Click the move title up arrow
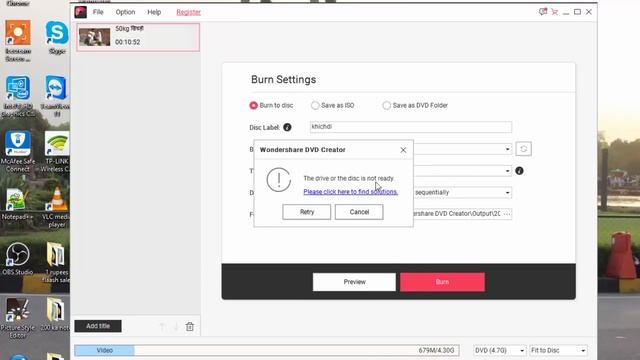The width and height of the screenshot is (640, 360). tap(162, 327)
